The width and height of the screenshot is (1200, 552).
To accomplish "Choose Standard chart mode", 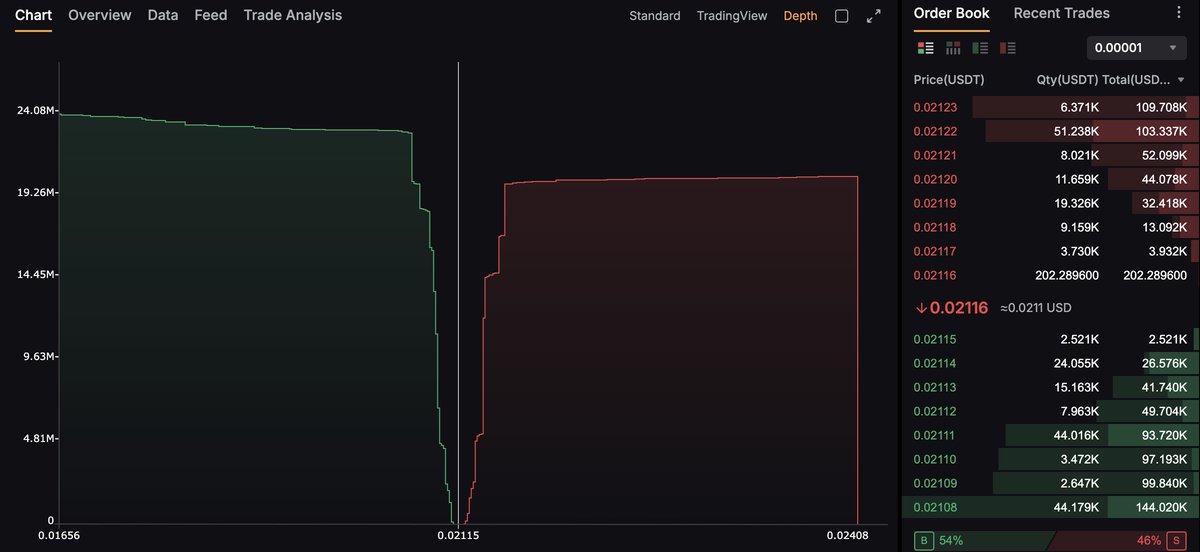I will pyautogui.click(x=655, y=16).
